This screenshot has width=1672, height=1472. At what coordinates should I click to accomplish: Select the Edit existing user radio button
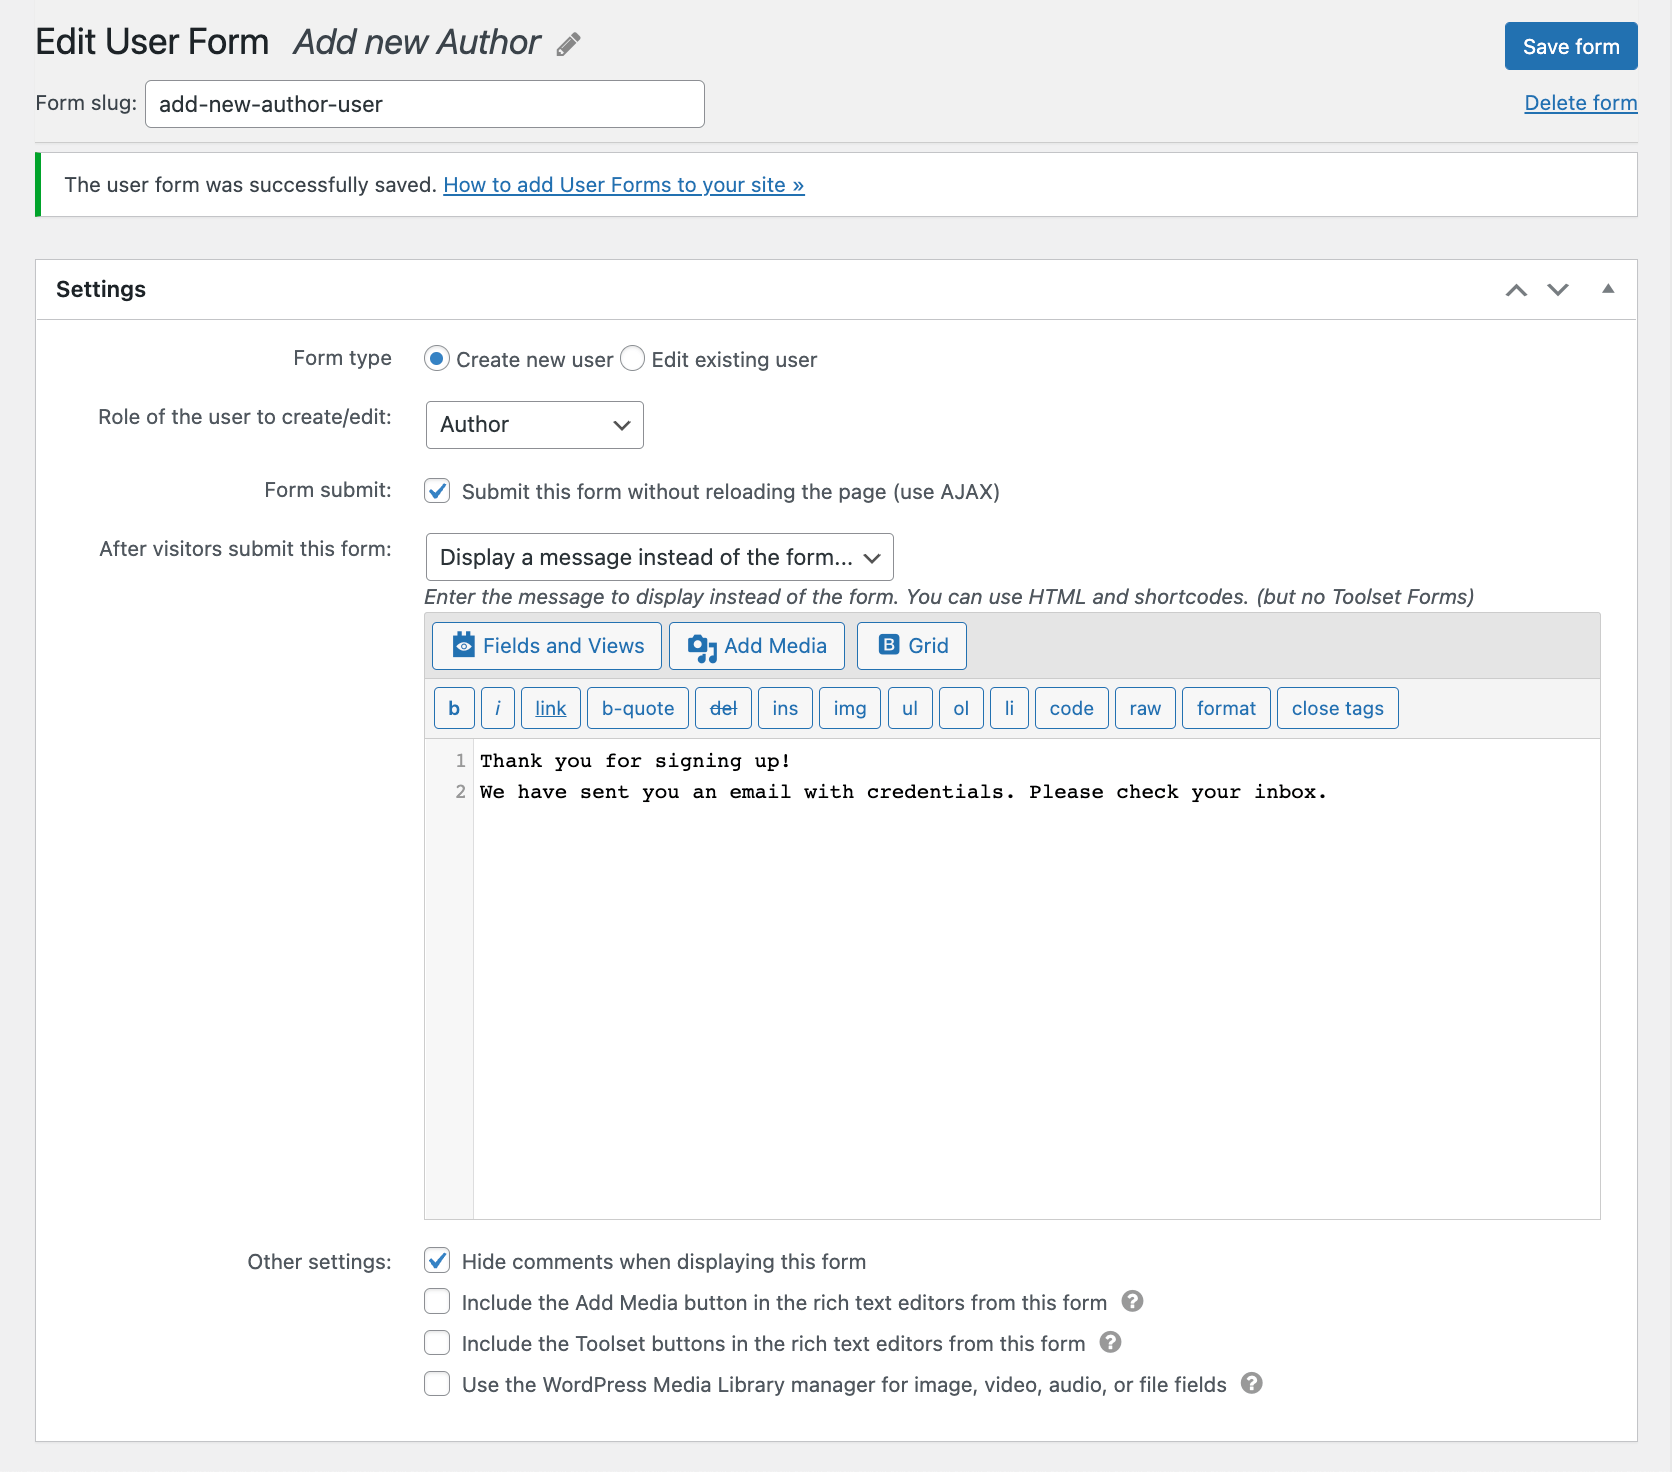pyautogui.click(x=632, y=358)
